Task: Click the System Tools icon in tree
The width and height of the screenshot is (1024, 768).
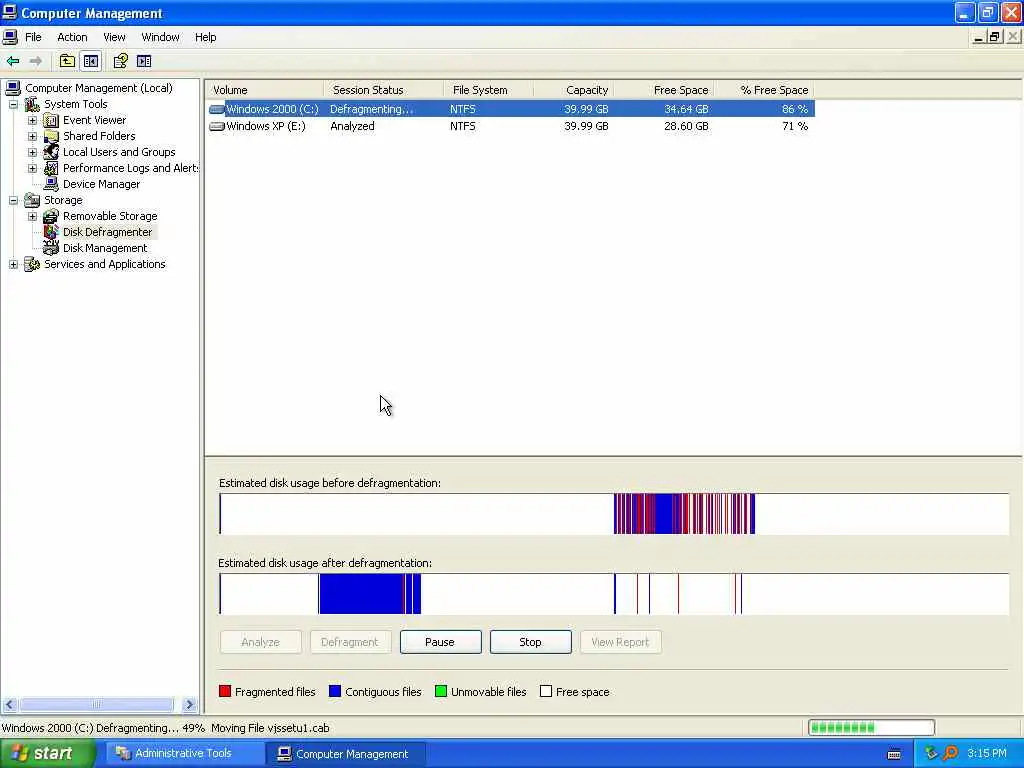Action: [x=32, y=104]
